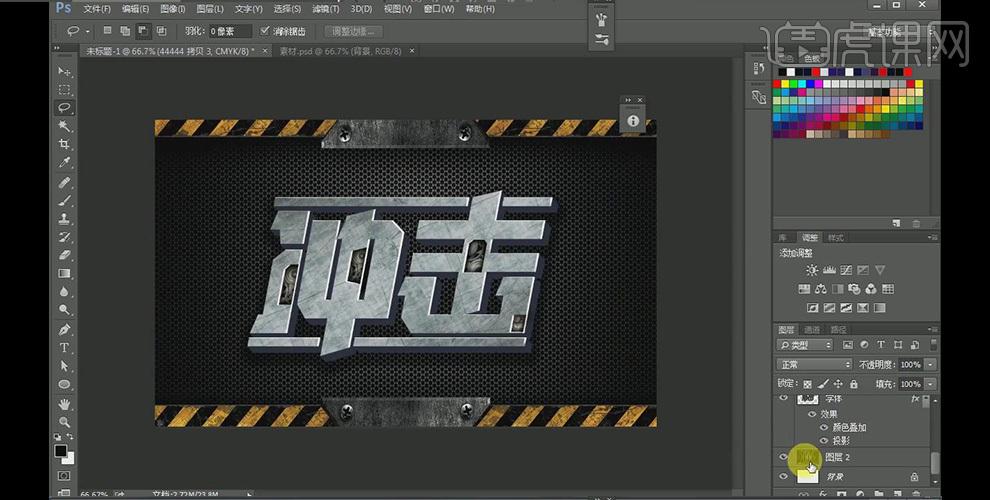990x500 pixels.
Task: Select the 图层 2 layer thumbnail
Action: tap(808, 456)
